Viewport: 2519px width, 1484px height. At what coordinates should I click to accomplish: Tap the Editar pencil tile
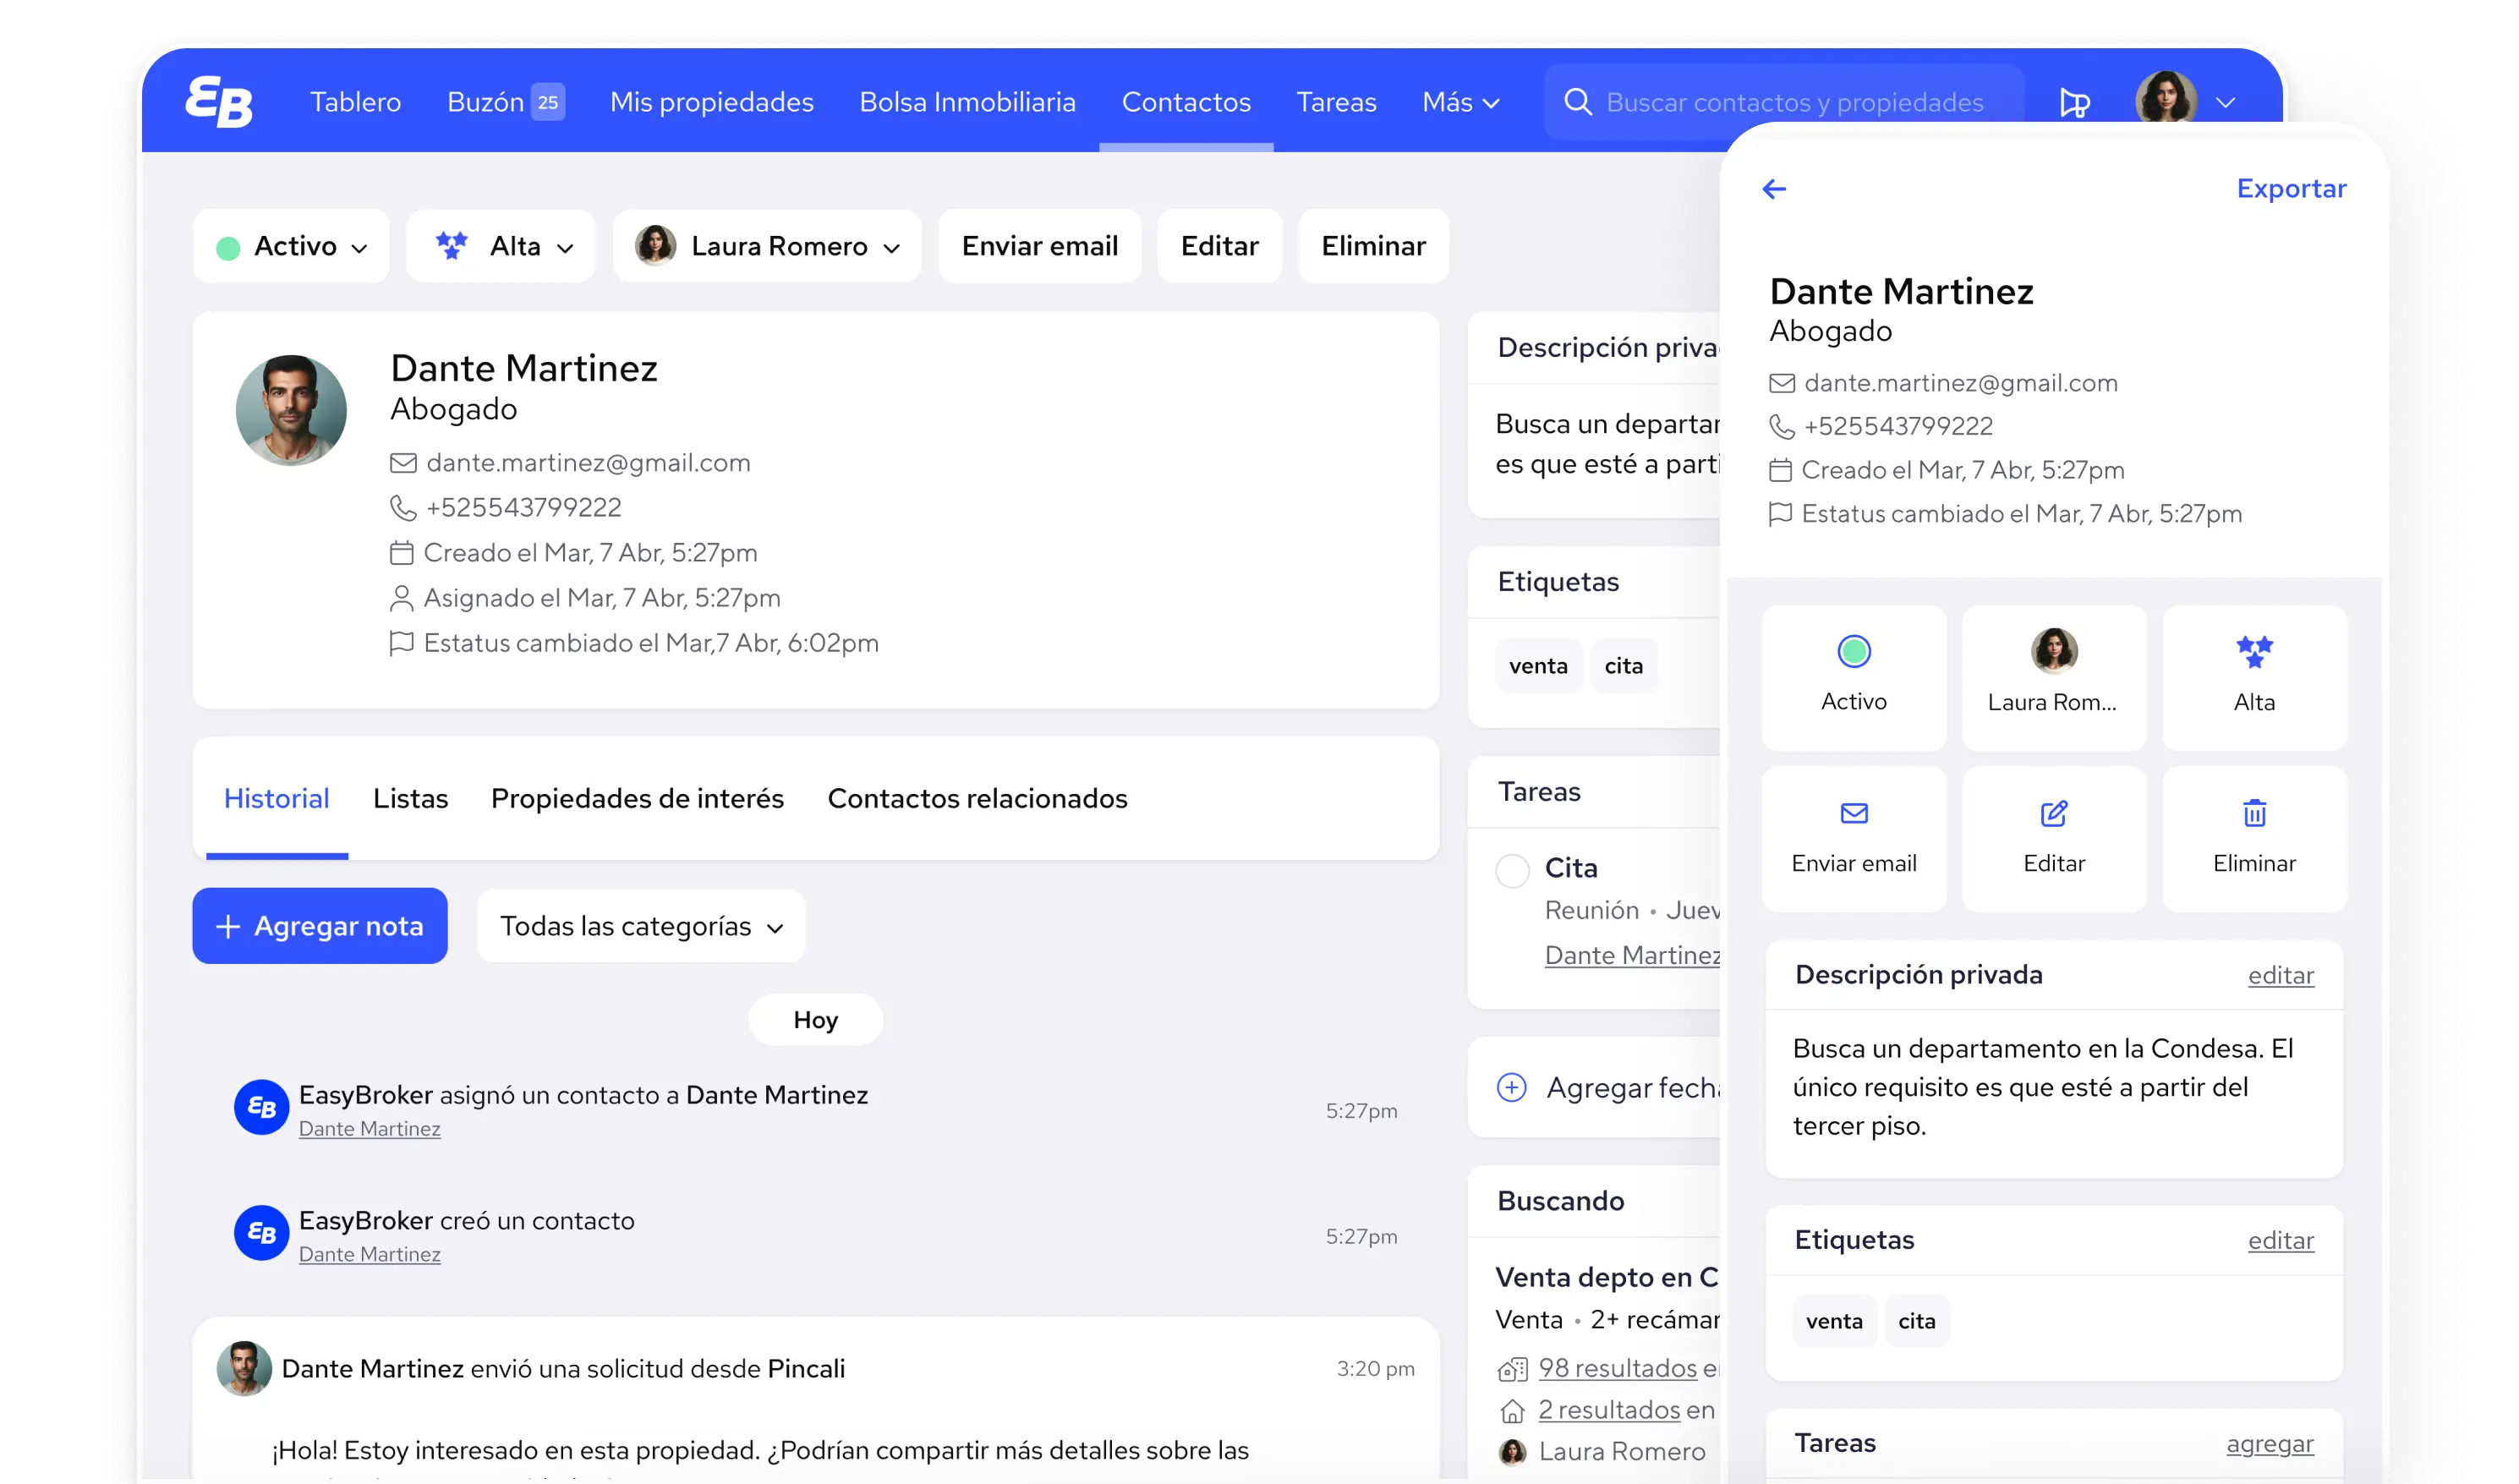(2053, 838)
